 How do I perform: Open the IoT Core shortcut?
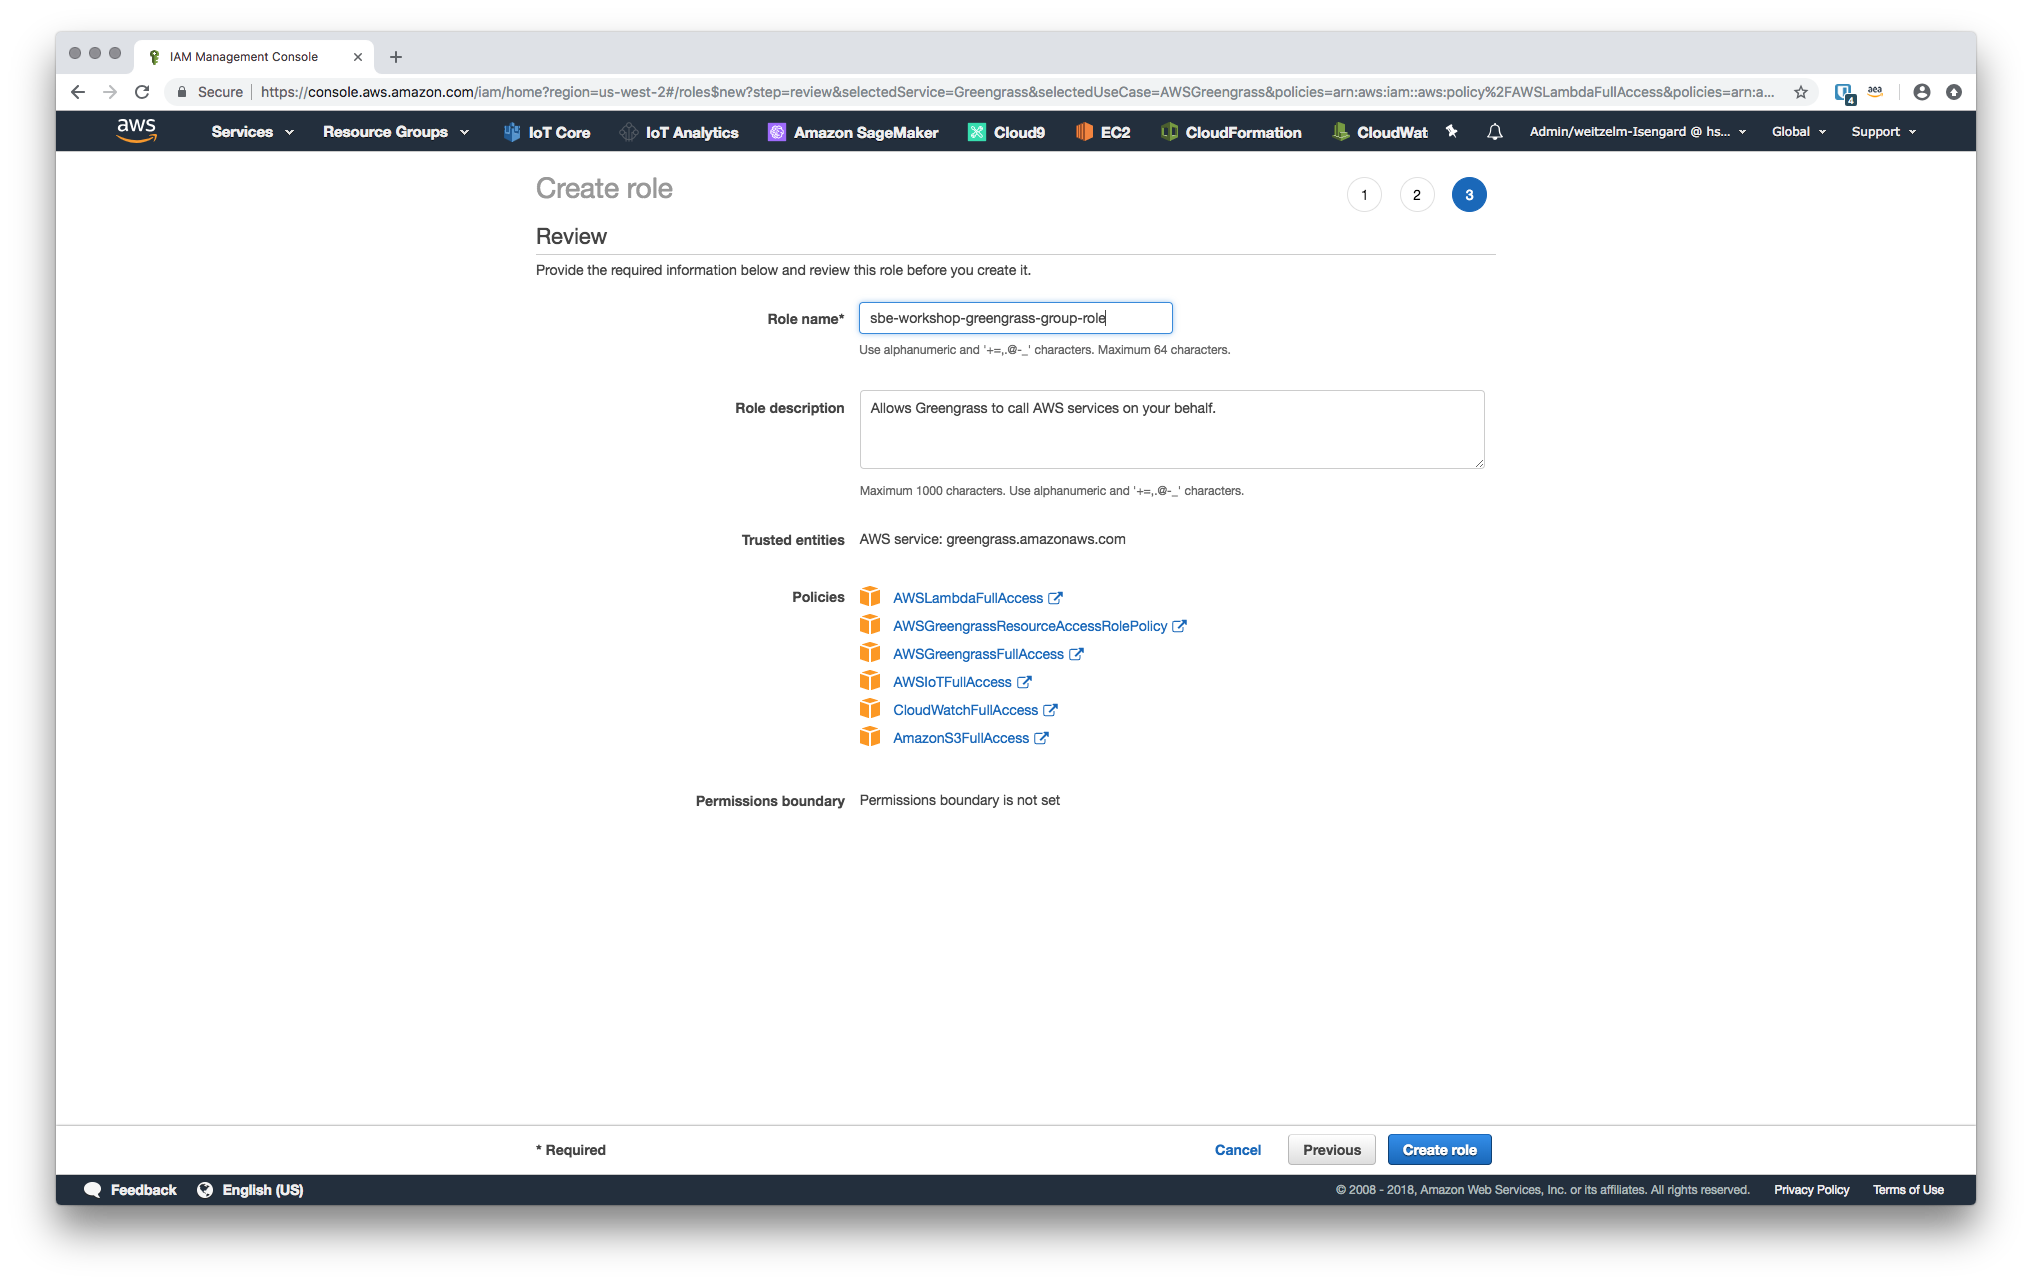pos(547,132)
